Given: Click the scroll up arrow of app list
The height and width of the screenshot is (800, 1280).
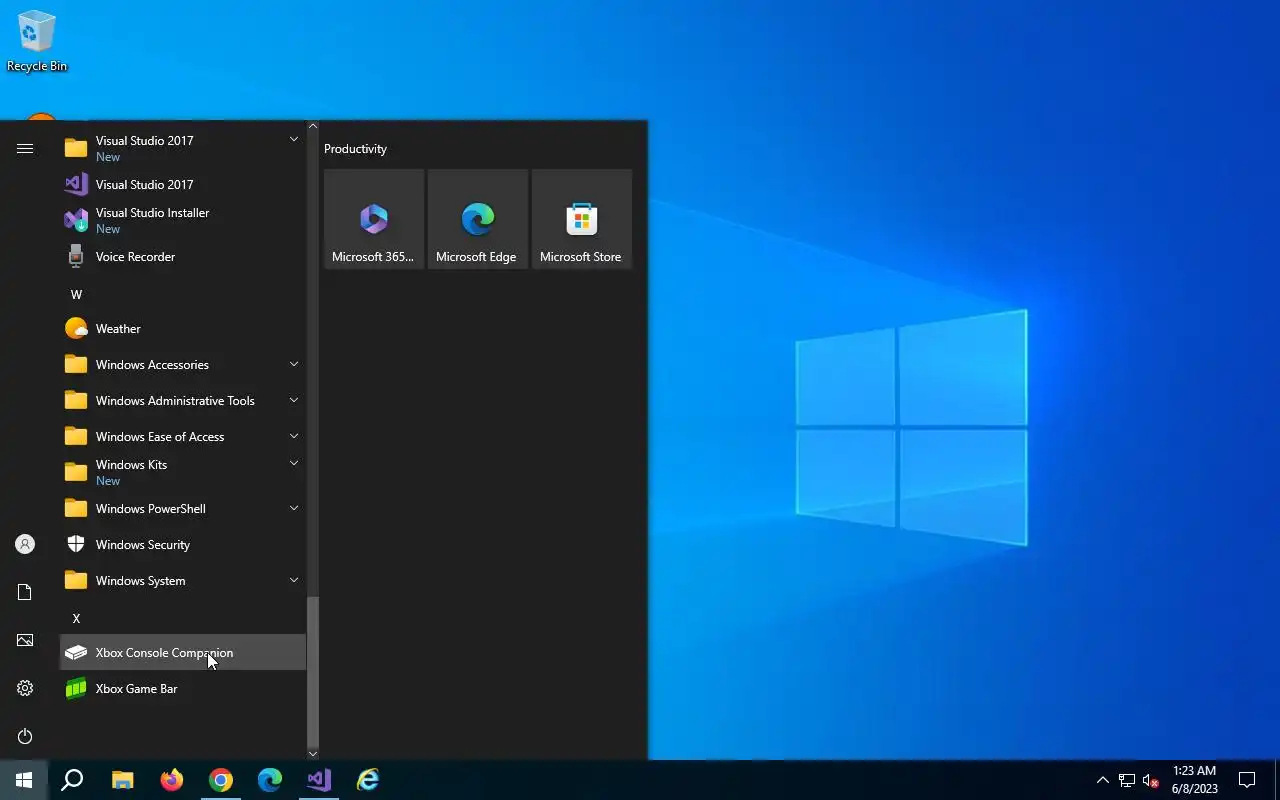Looking at the screenshot, I should coord(313,126).
